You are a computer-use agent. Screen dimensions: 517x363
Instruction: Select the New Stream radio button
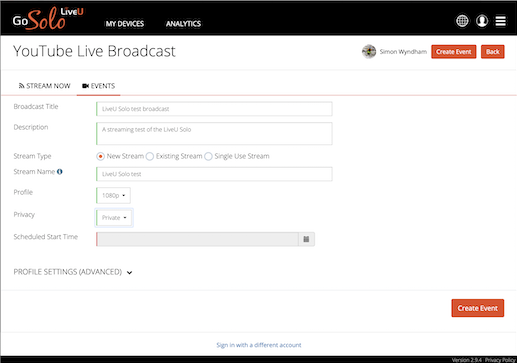(100, 156)
